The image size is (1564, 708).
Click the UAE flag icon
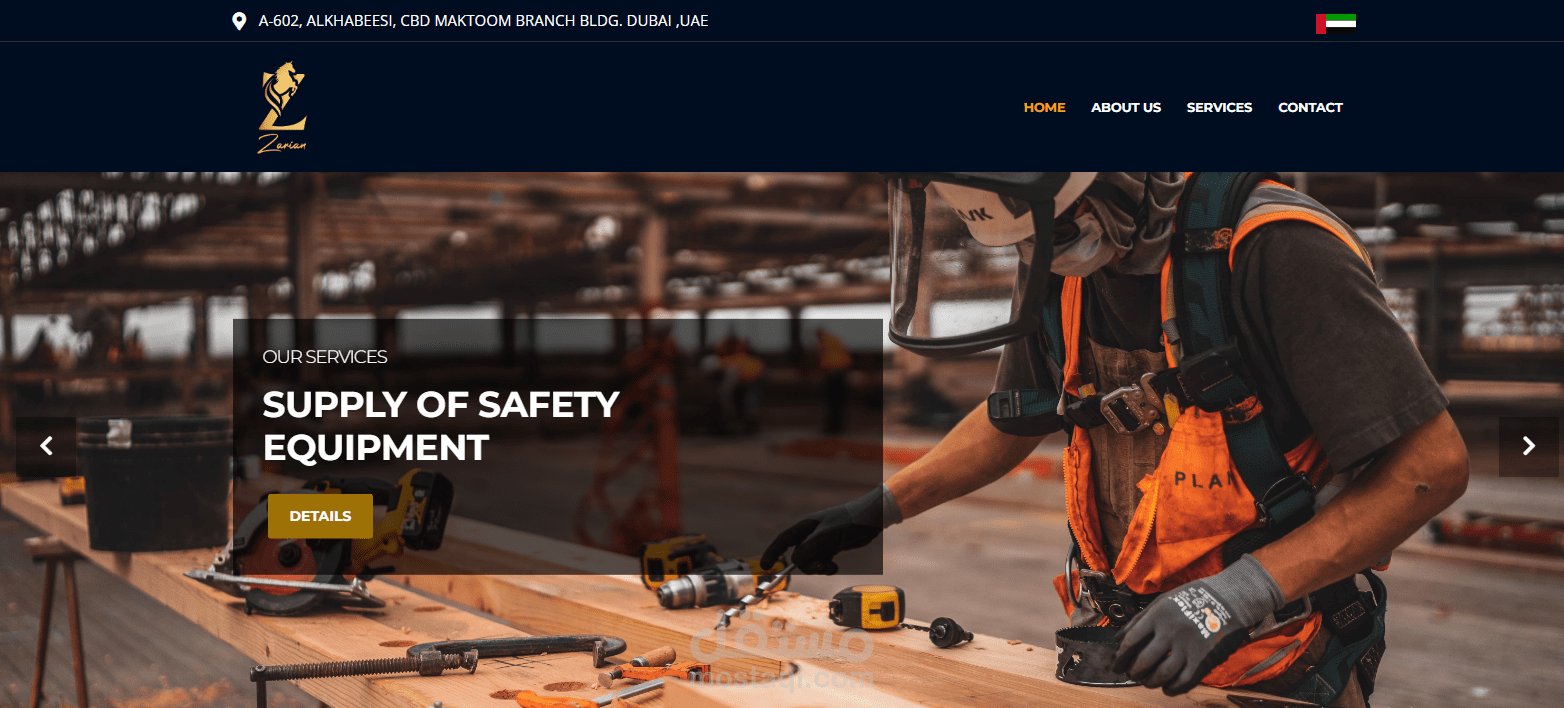pos(1335,24)
